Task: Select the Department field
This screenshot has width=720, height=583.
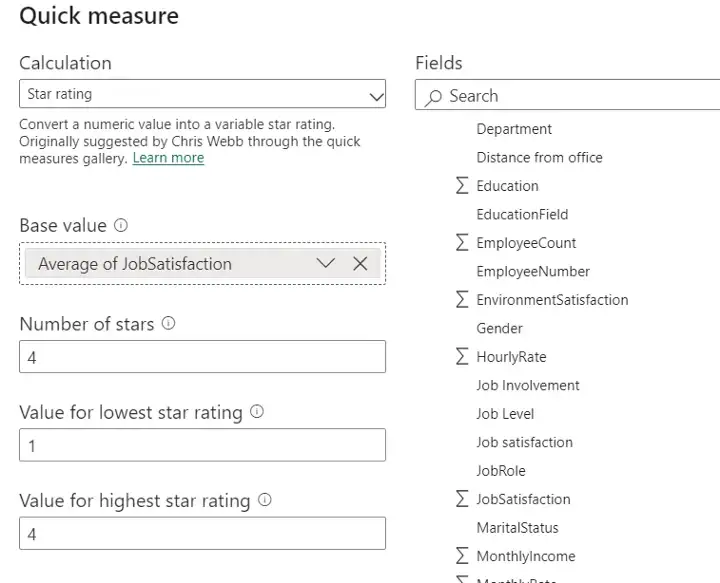Action: (514, 129)
